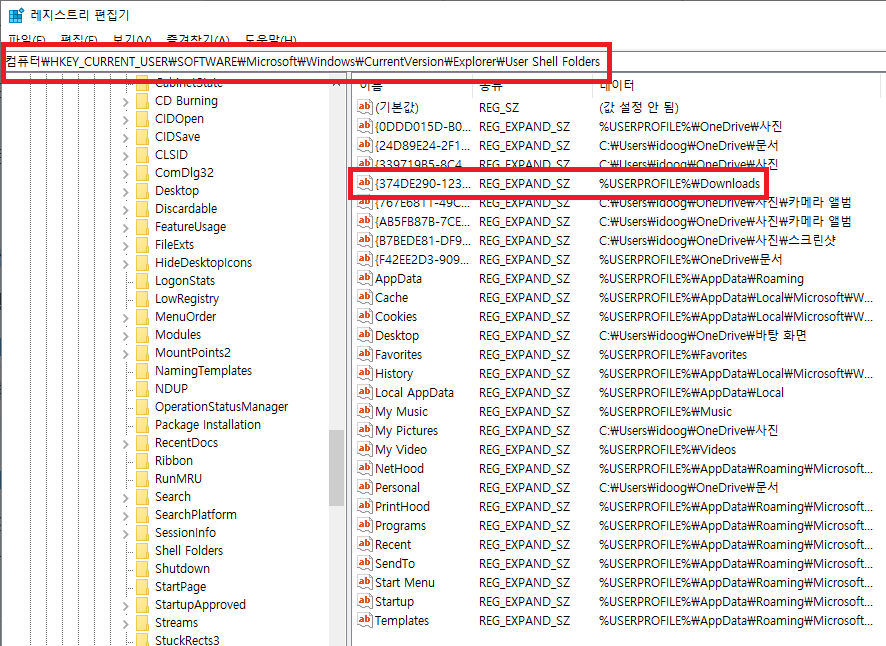
Task: Open the 파일(F) menu
Action: [27, 40]
